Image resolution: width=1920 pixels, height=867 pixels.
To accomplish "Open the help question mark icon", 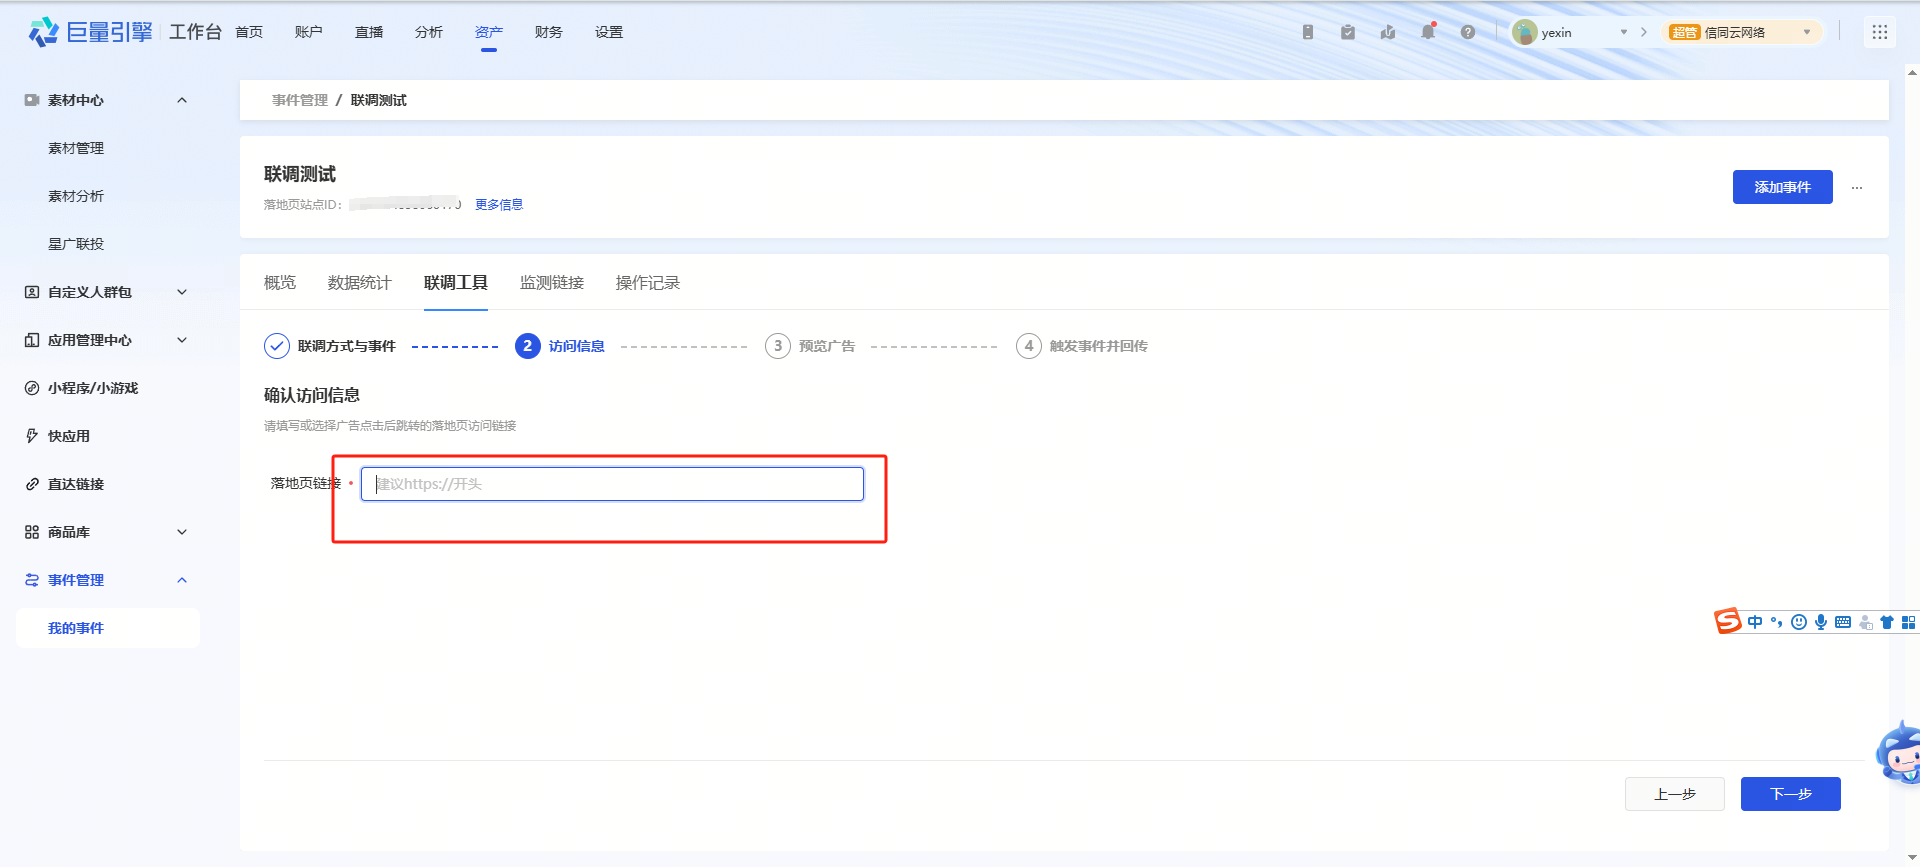I will (1467, 32).
